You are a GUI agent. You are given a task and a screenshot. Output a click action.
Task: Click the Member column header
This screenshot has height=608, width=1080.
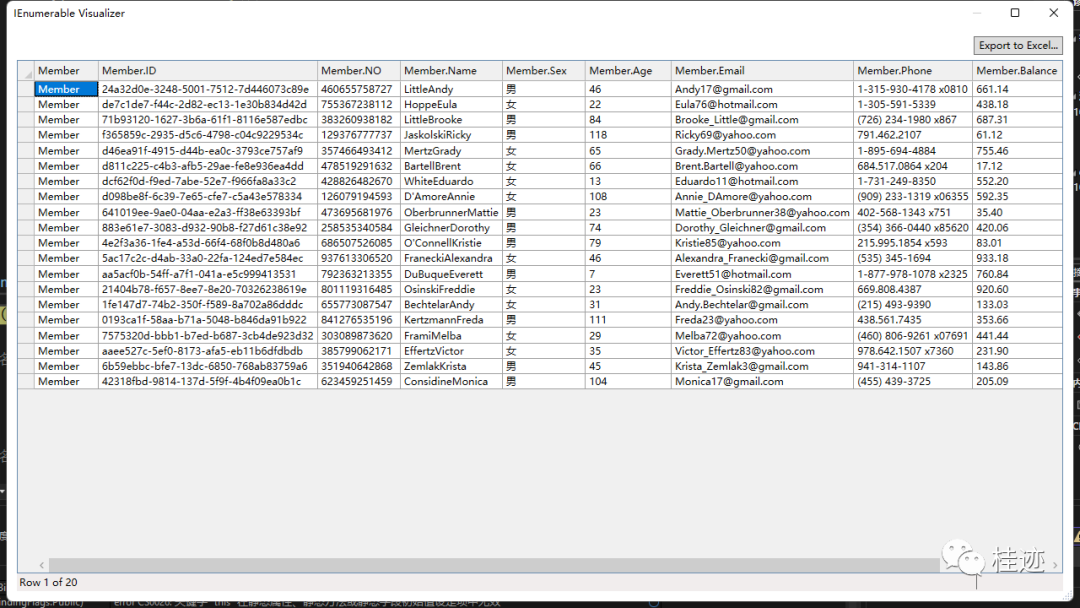click(x=66, y=70)
